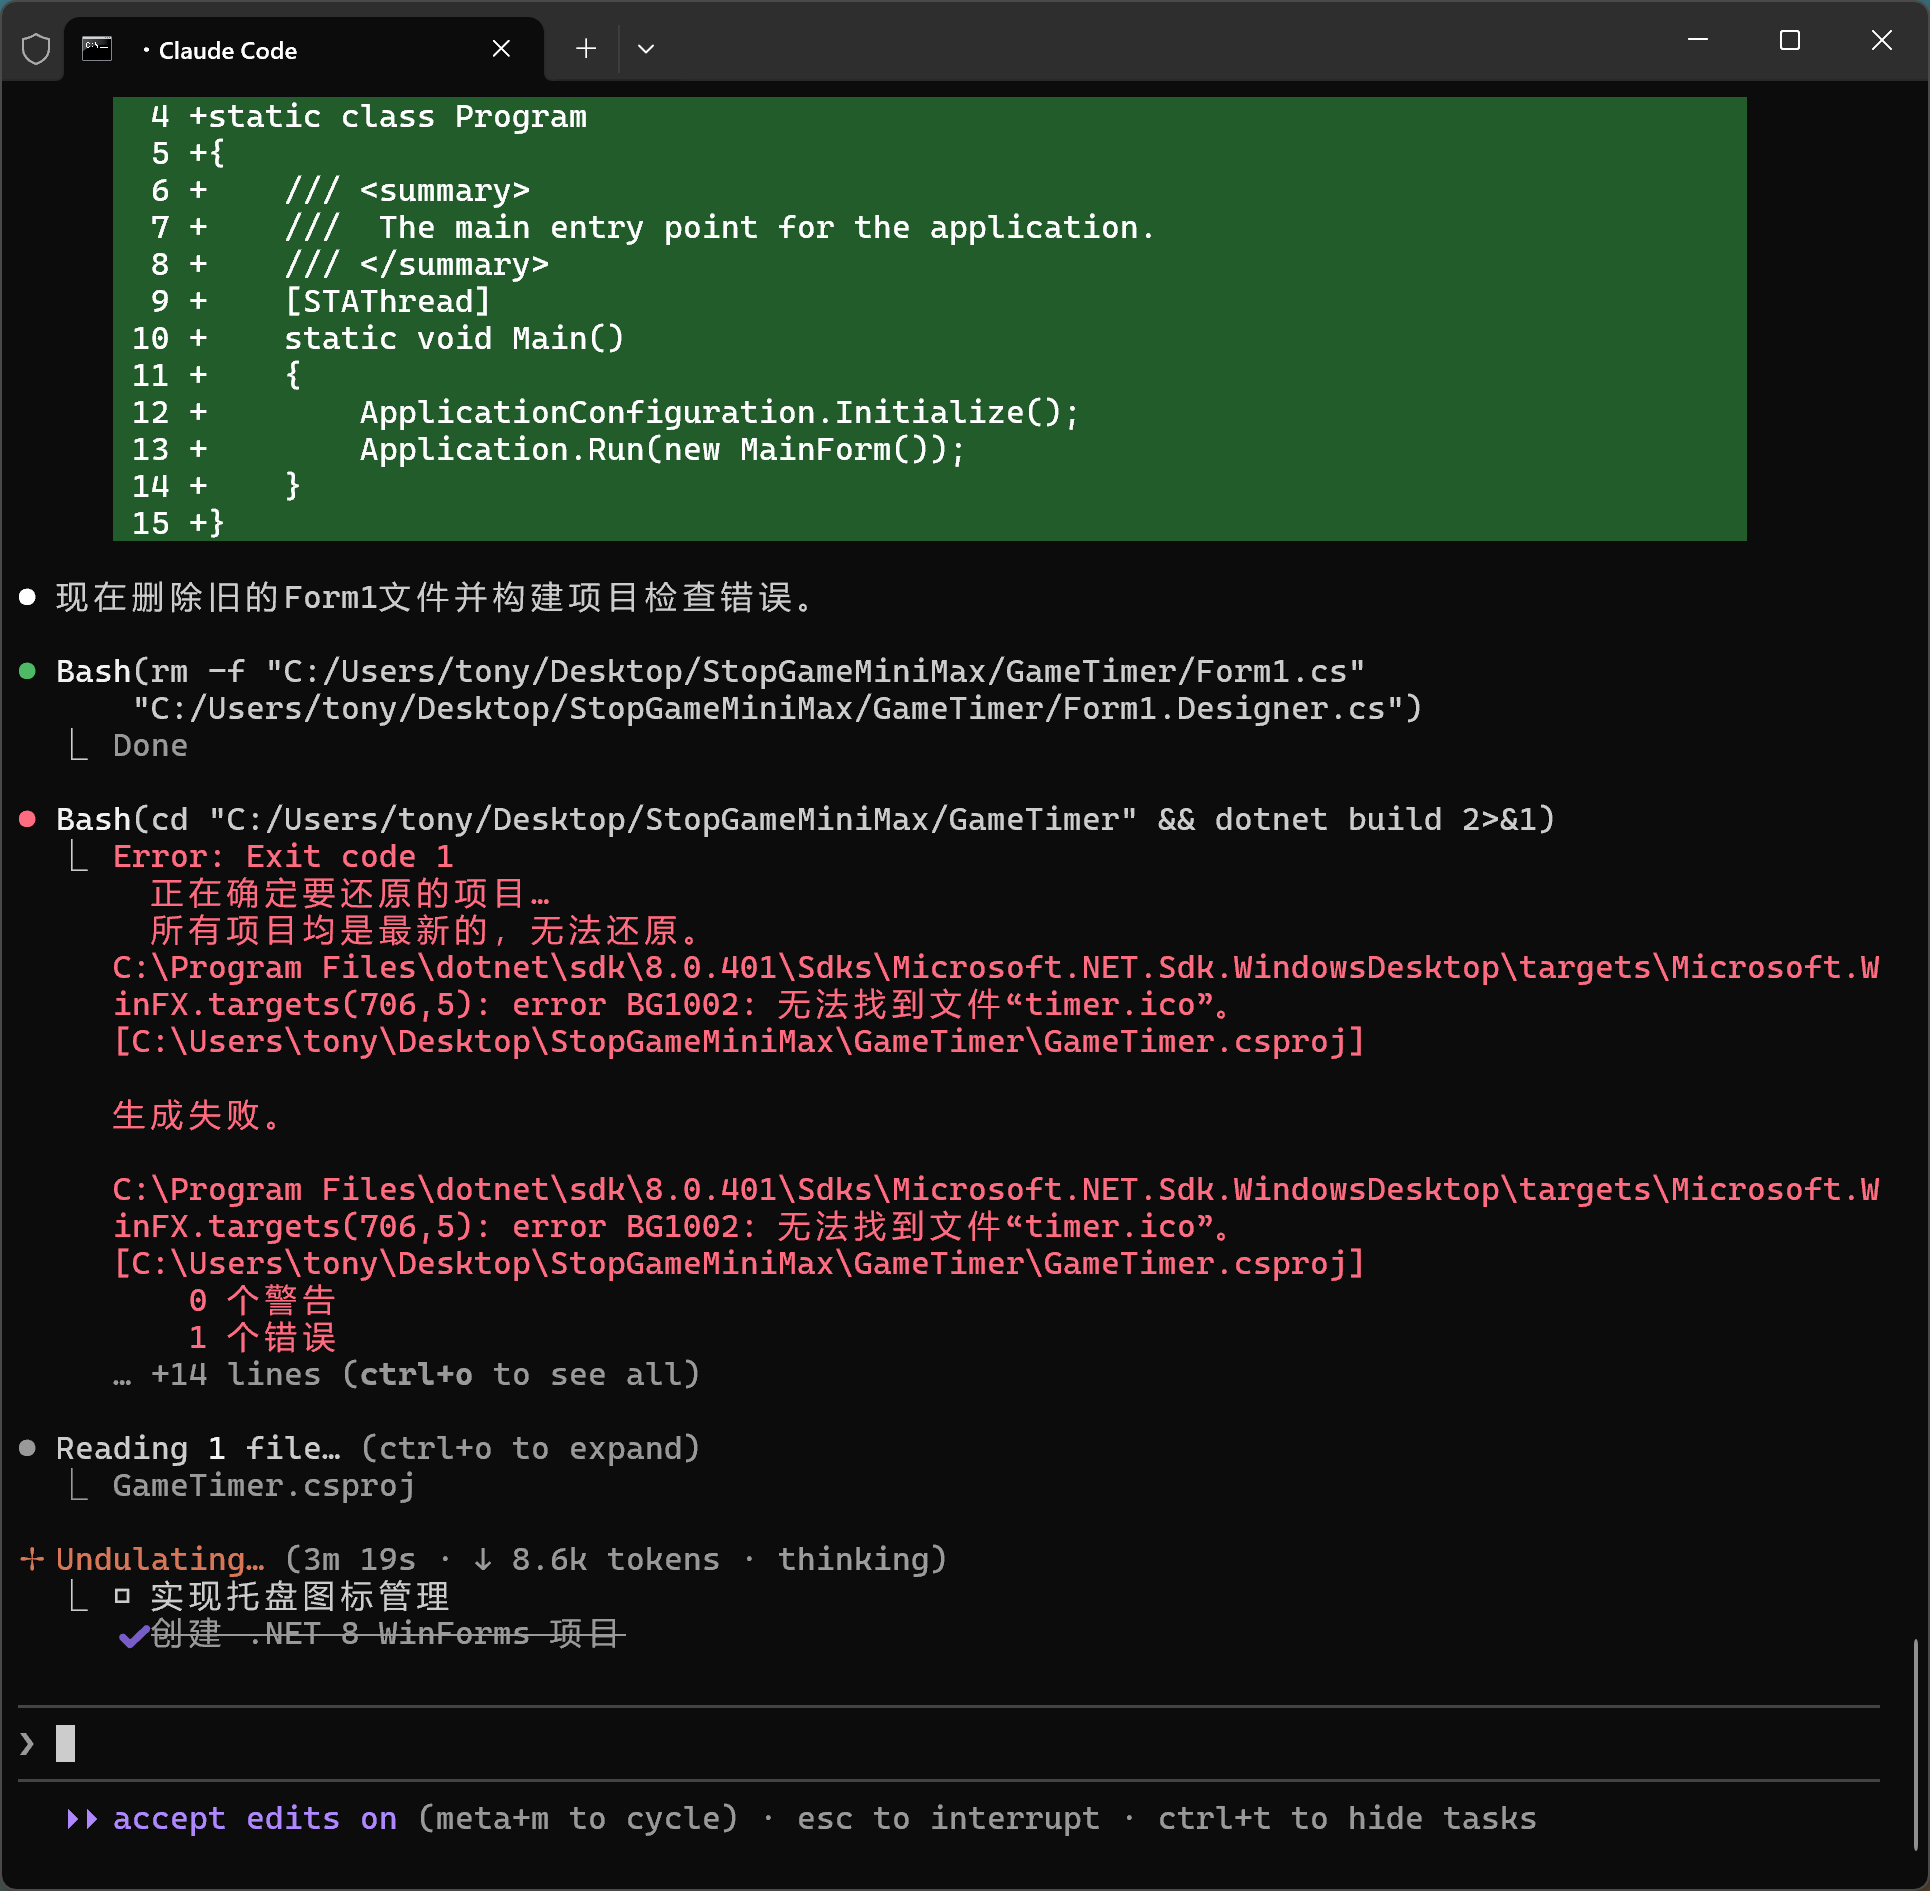Expand the 'Reading 1 file… (ctrl+o to expand)' entry
This screenshot has width=1930, height=1891.
point(377,1448)
